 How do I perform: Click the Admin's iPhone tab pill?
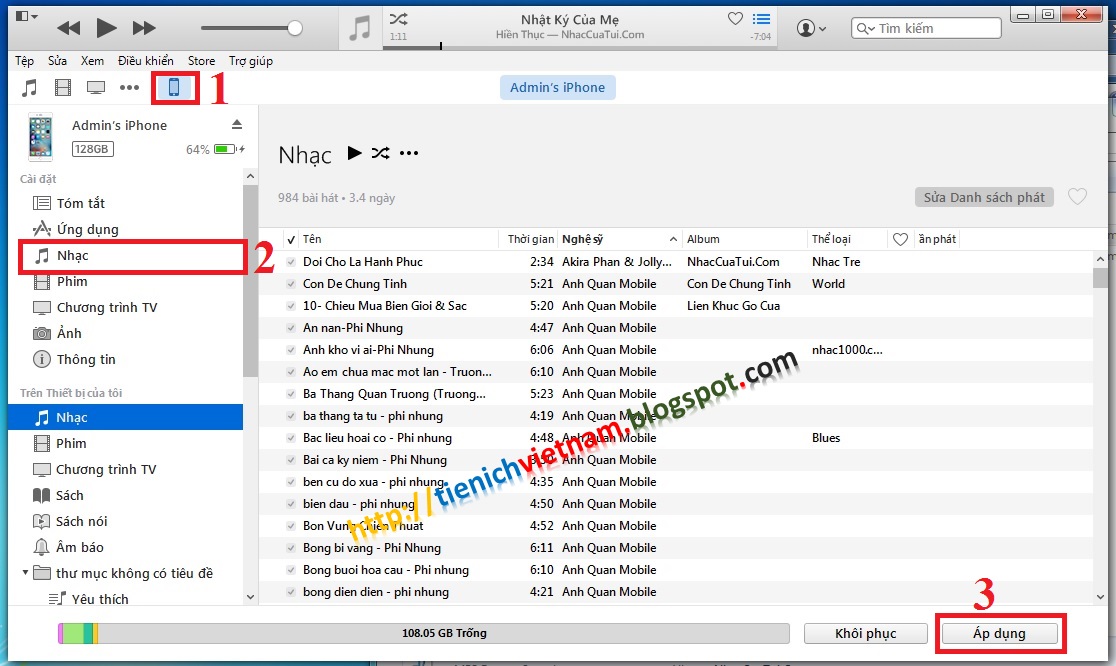[557, 88]
